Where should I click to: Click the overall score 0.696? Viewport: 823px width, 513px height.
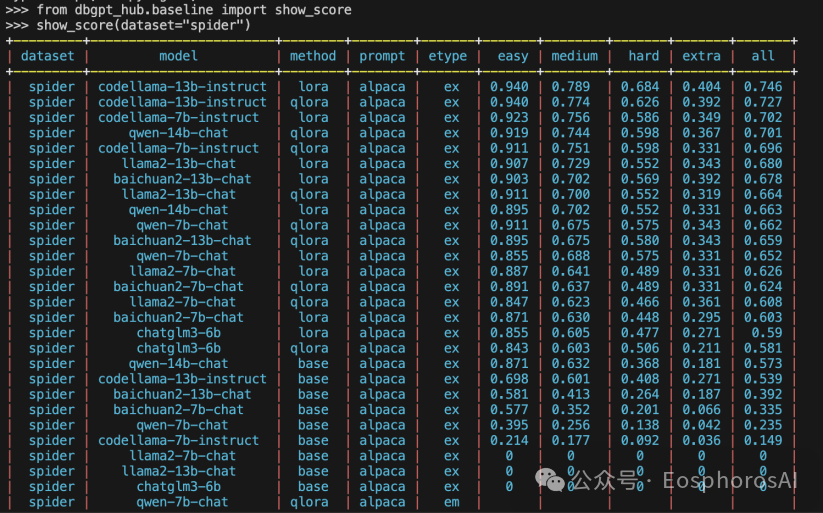click(x=763, y=148)
